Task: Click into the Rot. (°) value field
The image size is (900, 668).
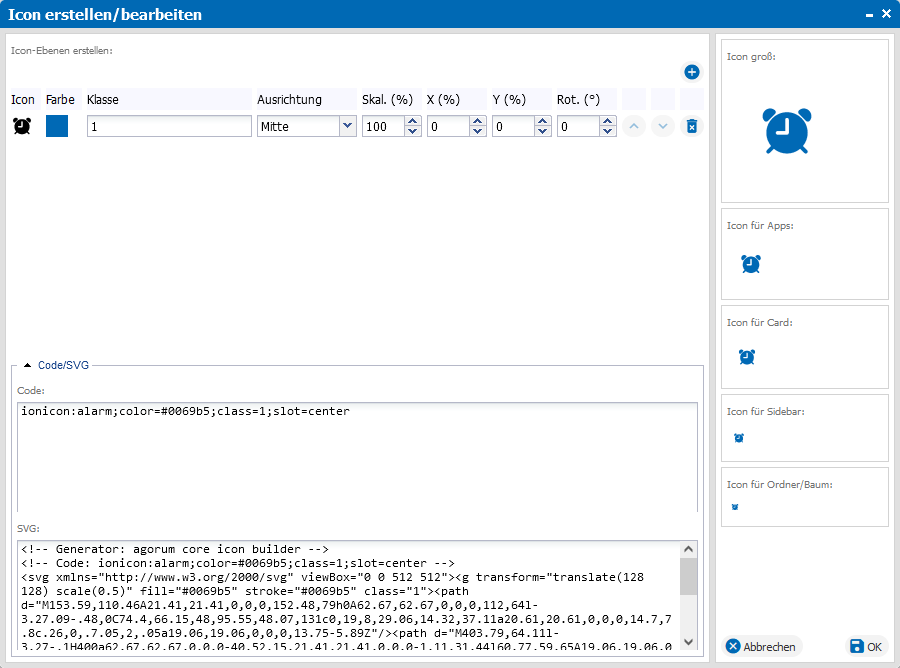Action: click(x=579, y=126)
